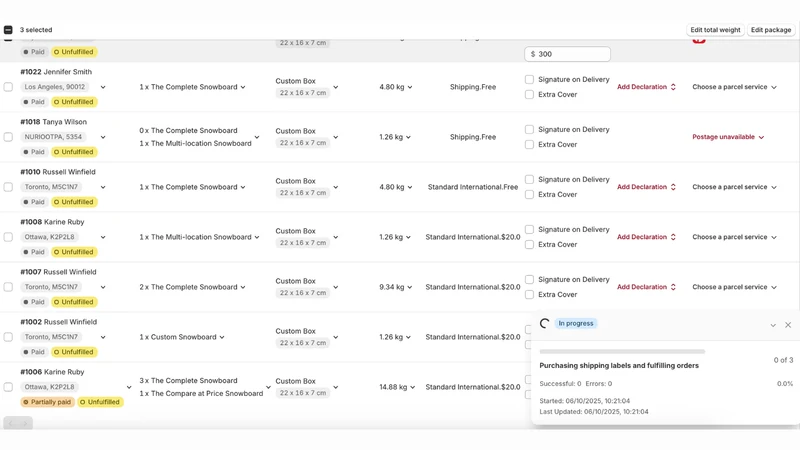Click Add Declaration for order #1010
This screenshot has height=450, width=800.
tap(642, 187)
